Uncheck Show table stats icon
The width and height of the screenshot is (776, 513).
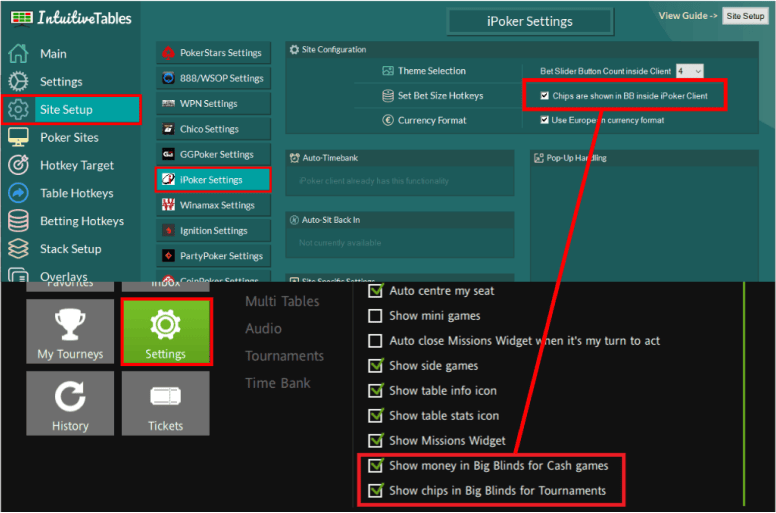tap(375, 416)
